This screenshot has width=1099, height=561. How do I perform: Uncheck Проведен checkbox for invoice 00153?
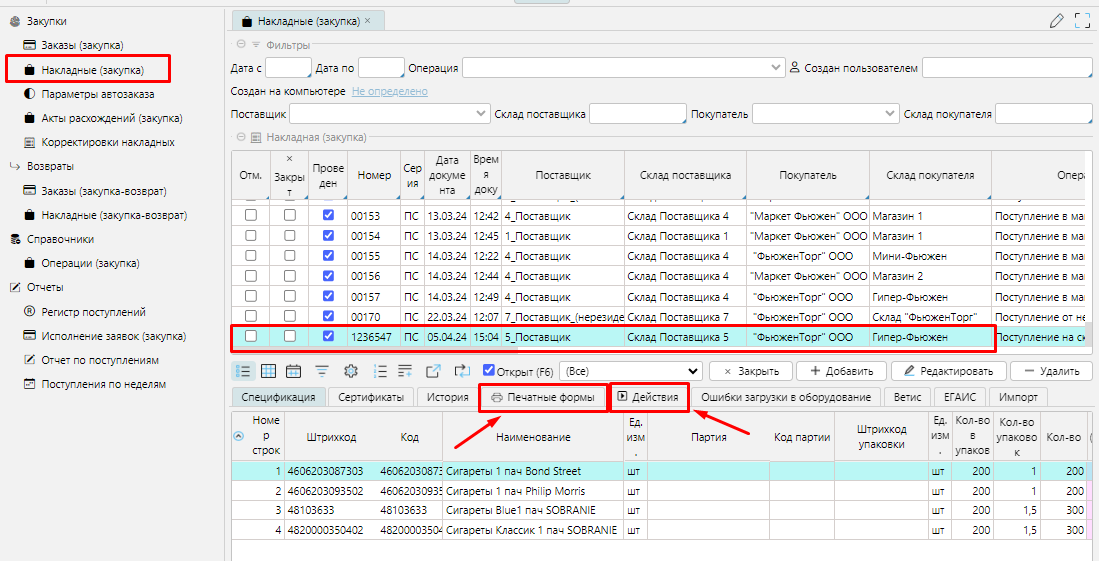(329, 215)
